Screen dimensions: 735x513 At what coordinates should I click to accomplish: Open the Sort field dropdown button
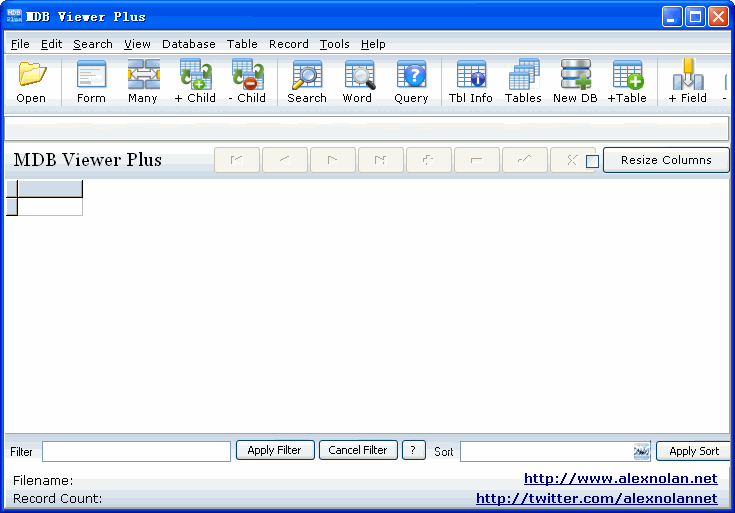(641, 452)
